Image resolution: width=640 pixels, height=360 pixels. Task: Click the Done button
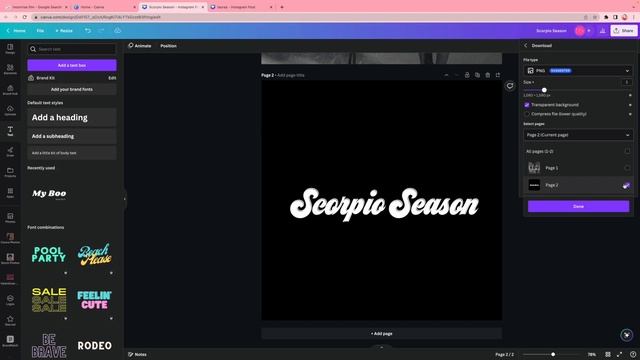[578, 207]
